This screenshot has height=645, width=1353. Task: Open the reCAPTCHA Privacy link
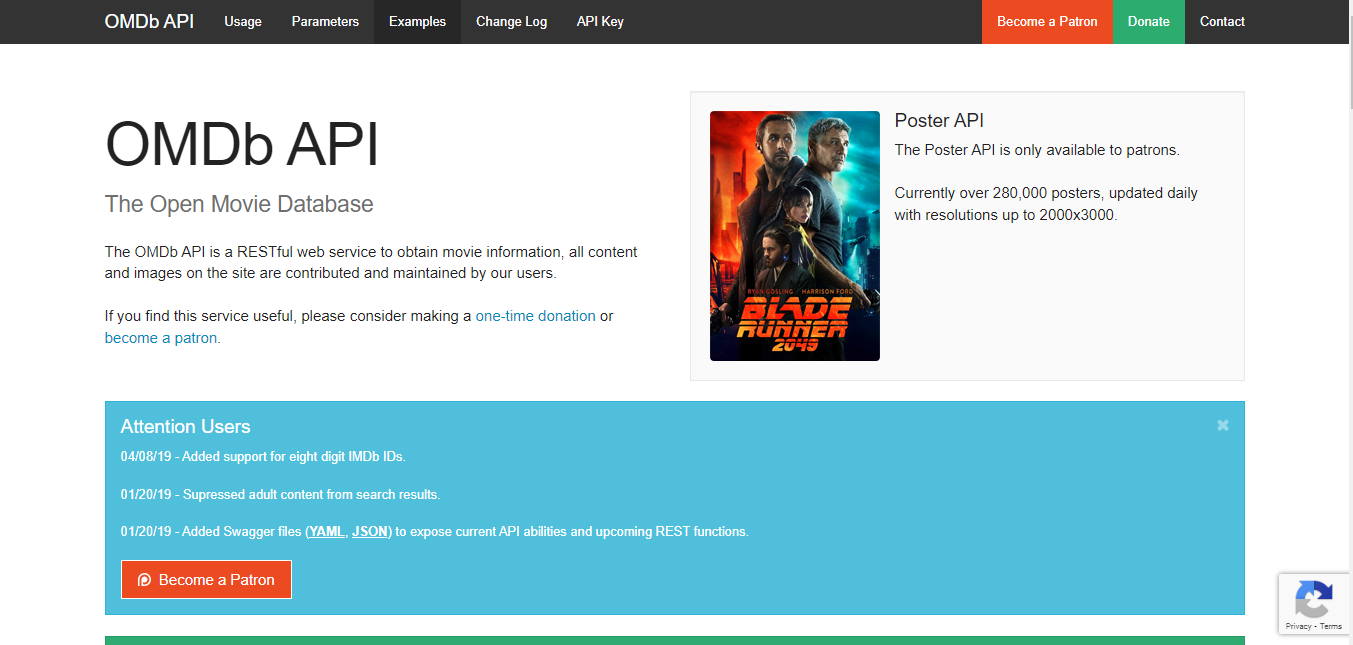[x=1298, y=626]
